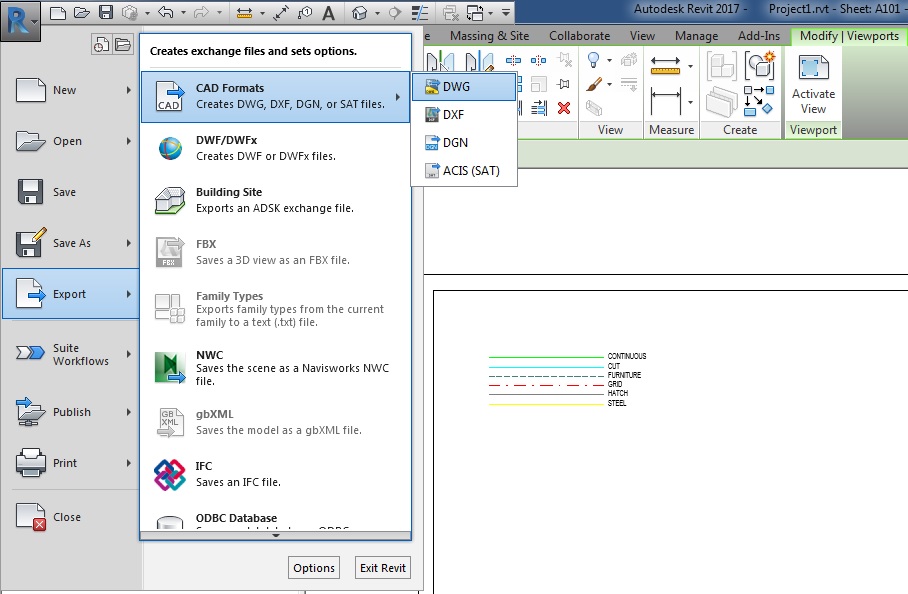Click the Split Element icon in ribbon
The height and width of the screenshot is (594, 908).
click(x=513, y=60)
